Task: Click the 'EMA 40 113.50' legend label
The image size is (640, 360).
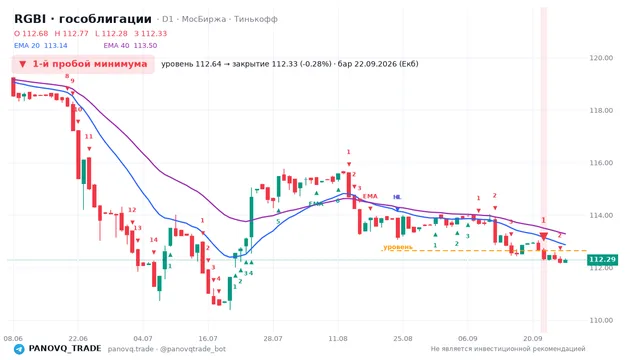Action: tap(130, 46)
